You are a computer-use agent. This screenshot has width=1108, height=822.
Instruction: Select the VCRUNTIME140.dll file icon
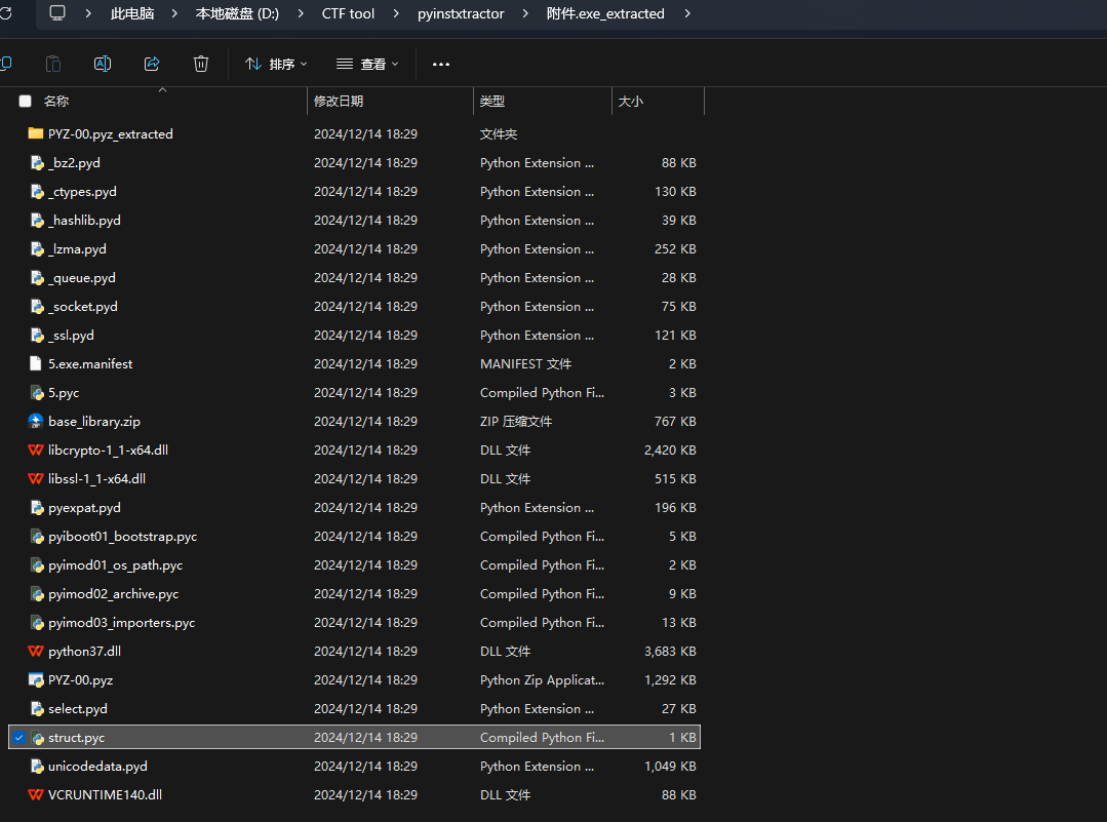tap(35, 795)
